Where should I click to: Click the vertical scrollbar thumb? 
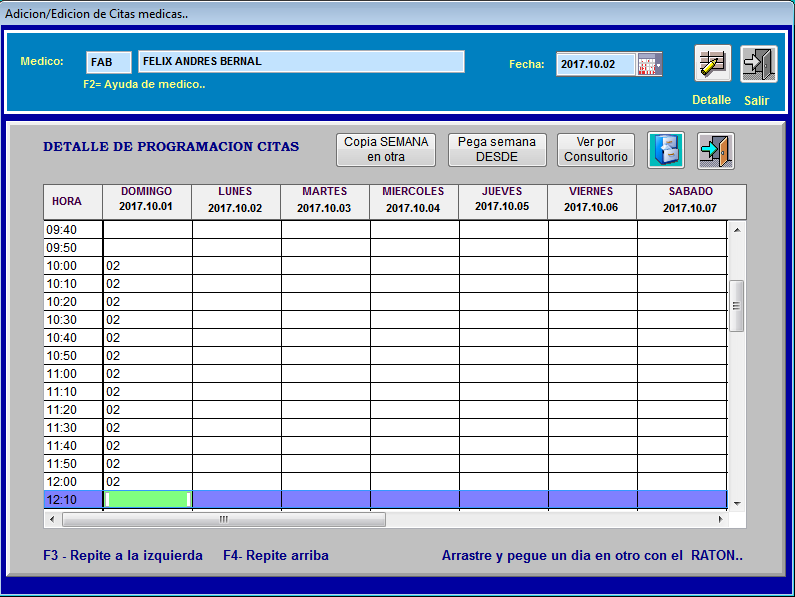click(737, 306)
